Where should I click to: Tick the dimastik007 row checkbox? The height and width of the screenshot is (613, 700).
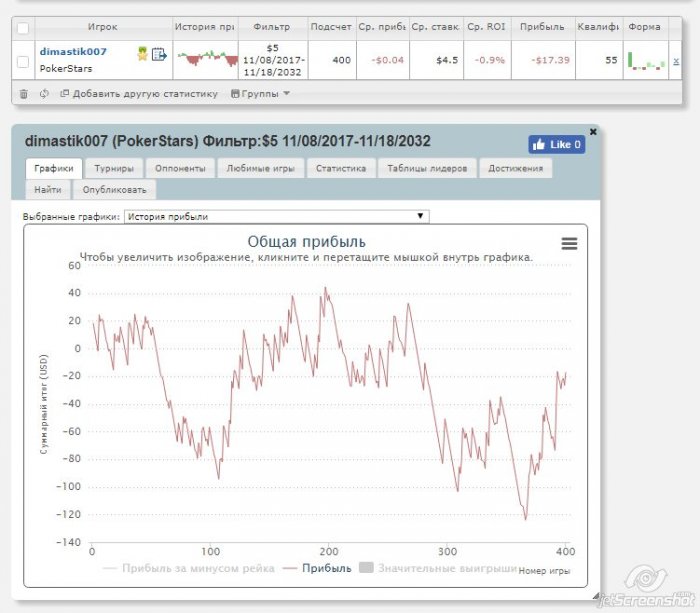click(23, 62)
